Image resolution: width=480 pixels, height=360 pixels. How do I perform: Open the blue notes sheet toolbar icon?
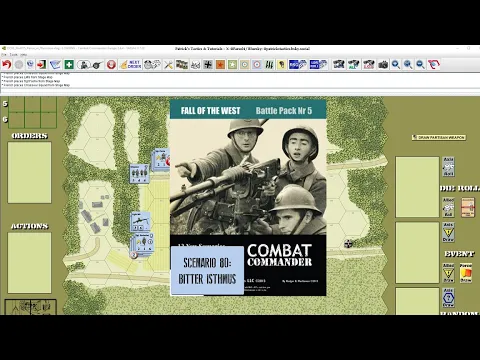coord(55,64)
